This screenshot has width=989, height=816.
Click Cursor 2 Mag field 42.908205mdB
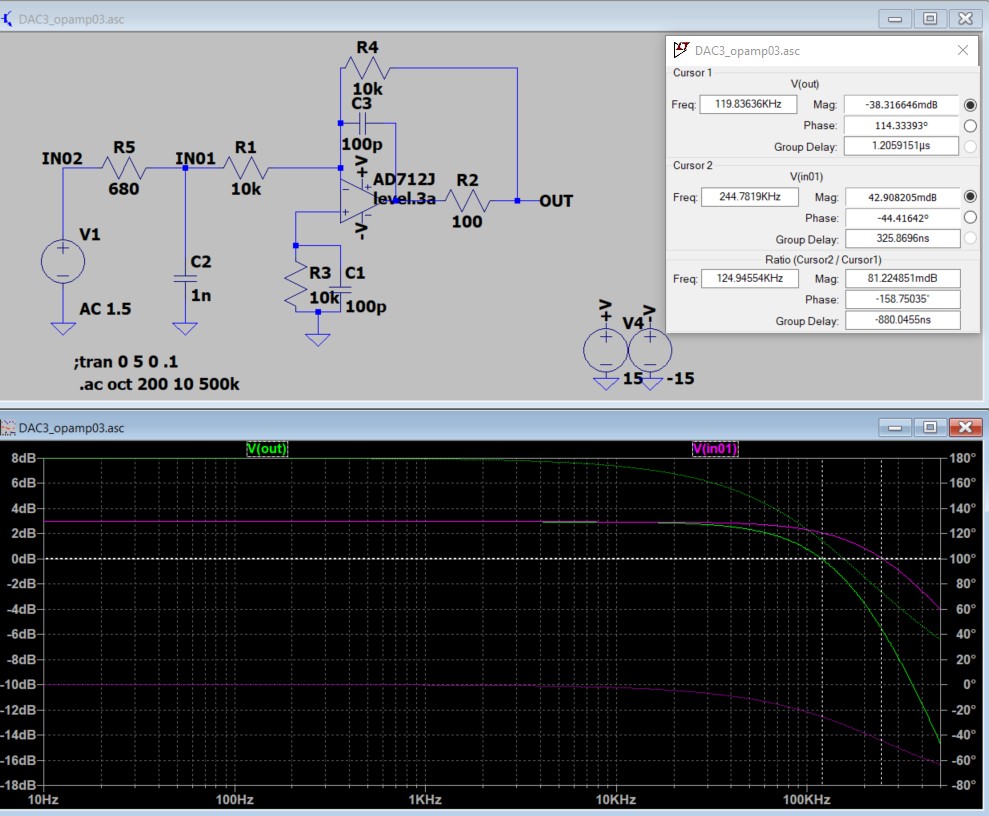click(903, 197)
